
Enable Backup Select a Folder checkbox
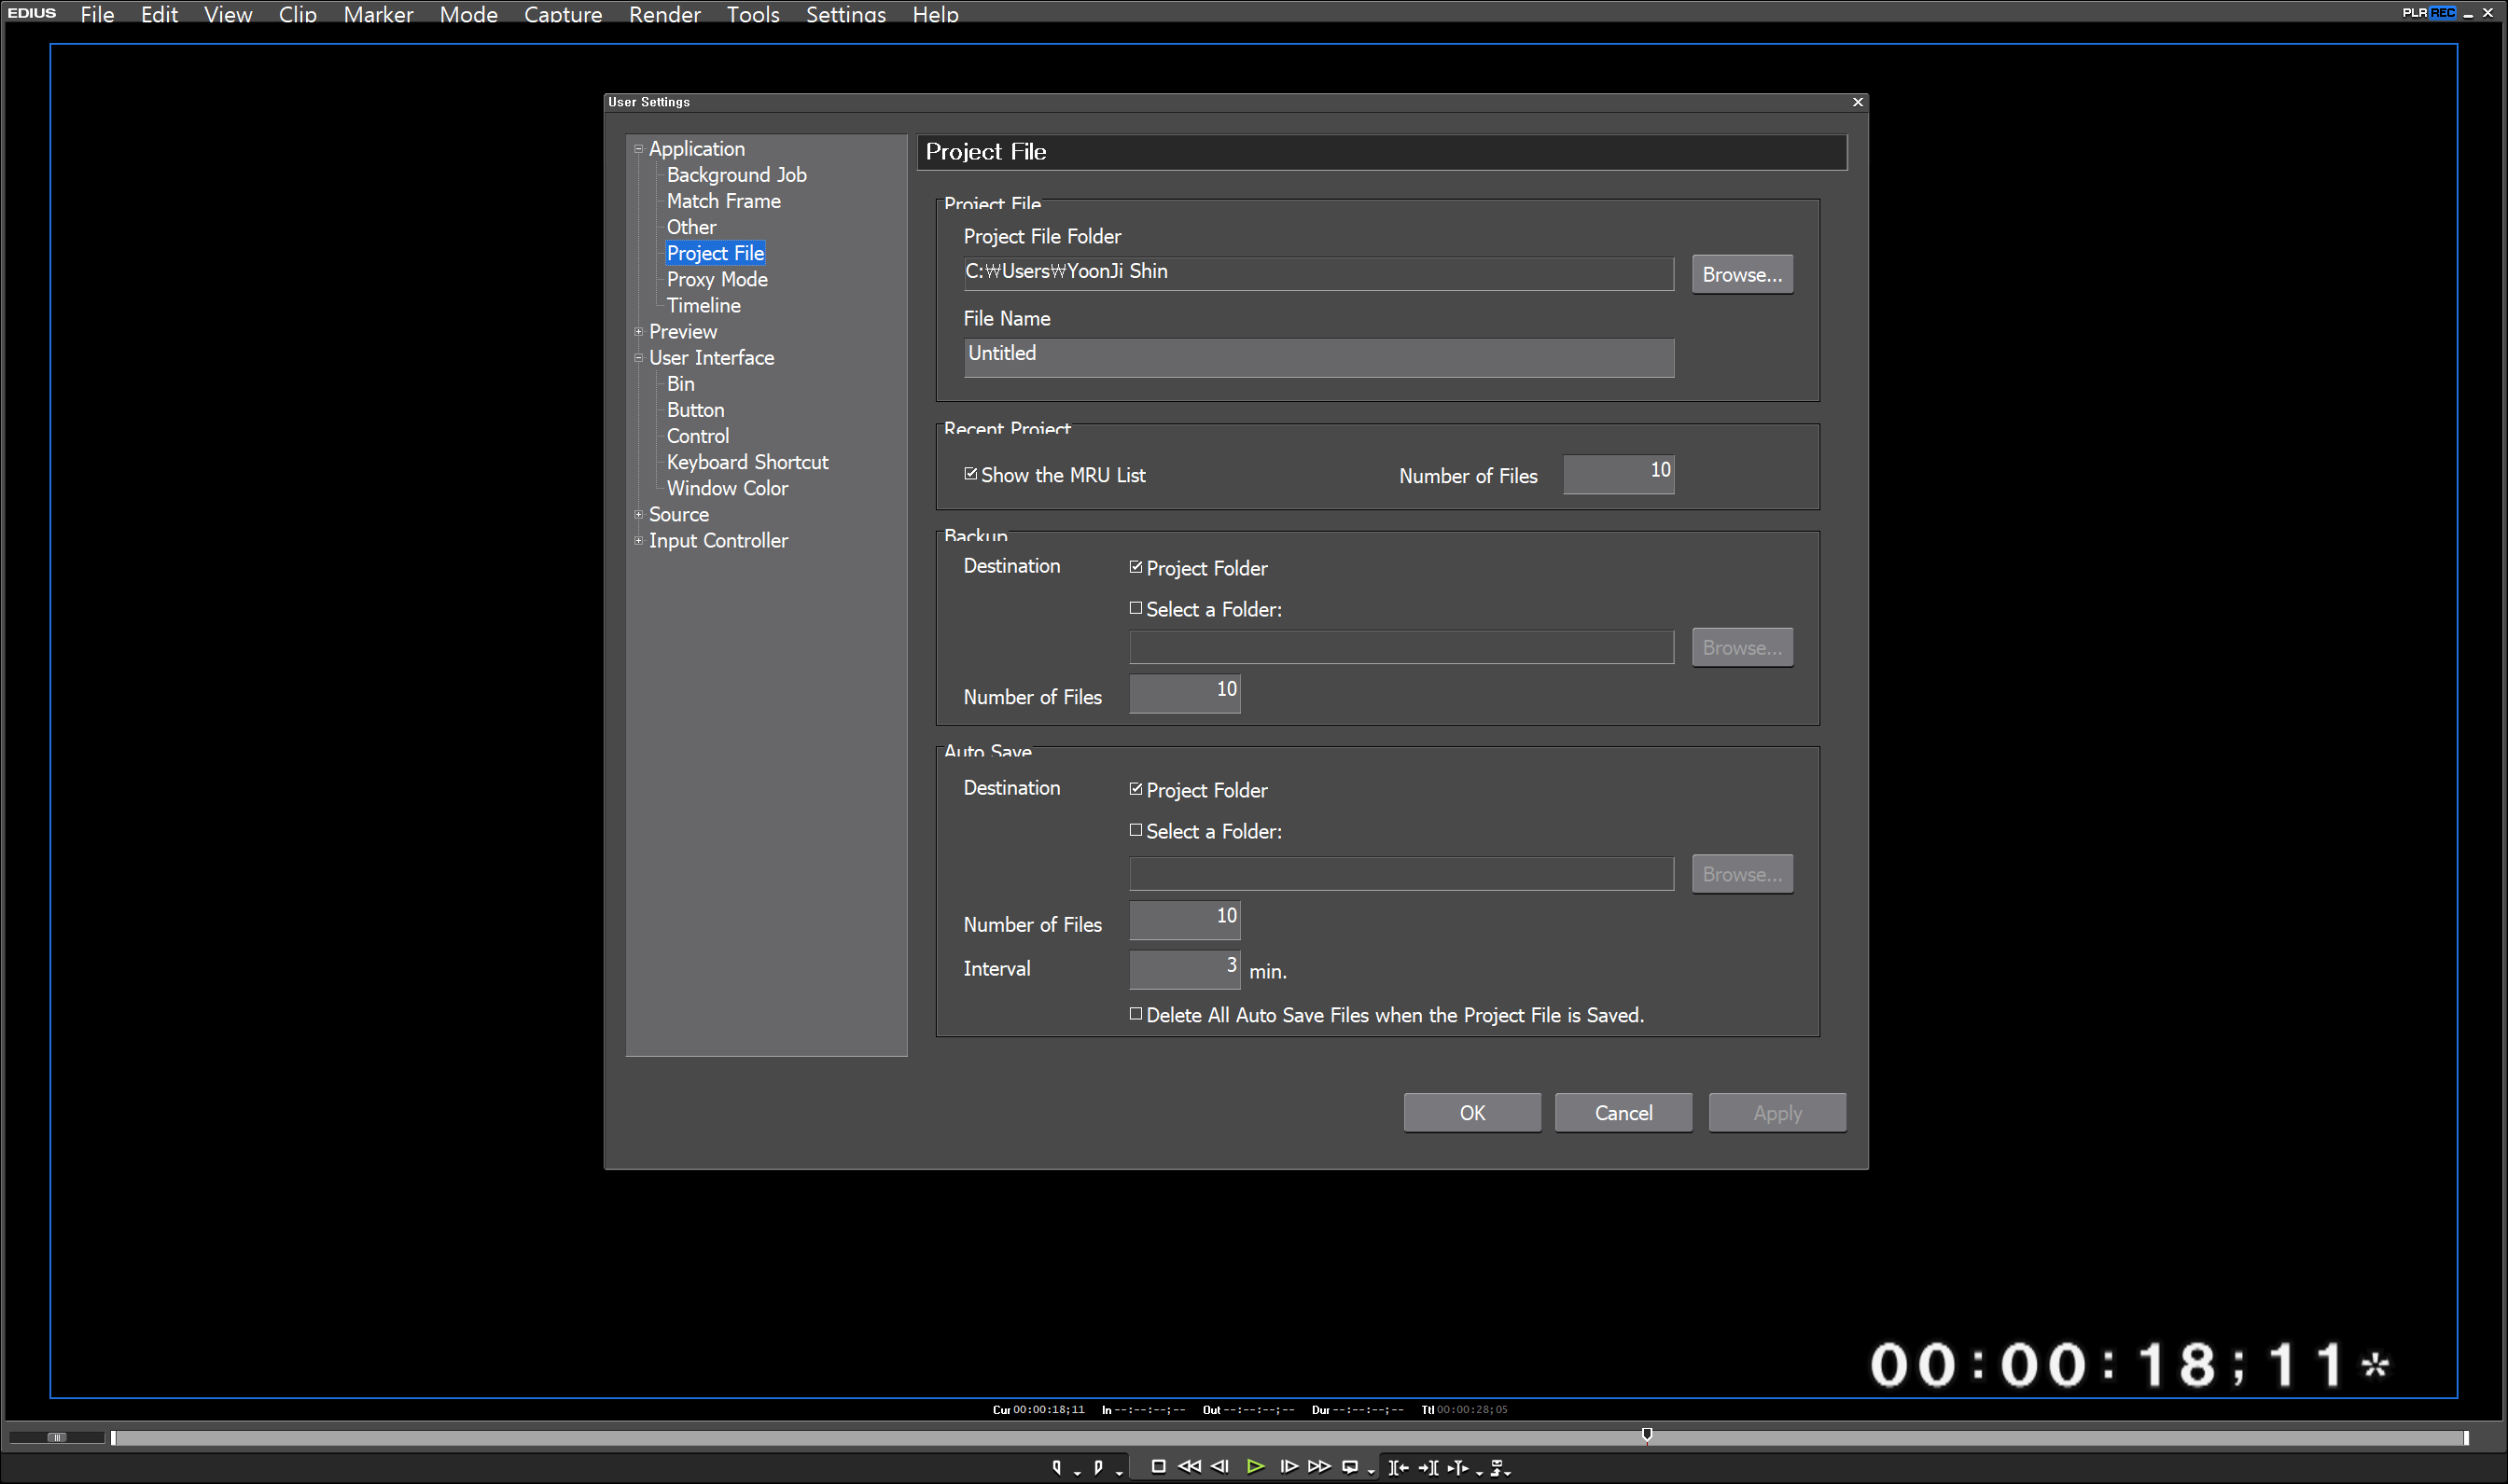[1136, 608]
